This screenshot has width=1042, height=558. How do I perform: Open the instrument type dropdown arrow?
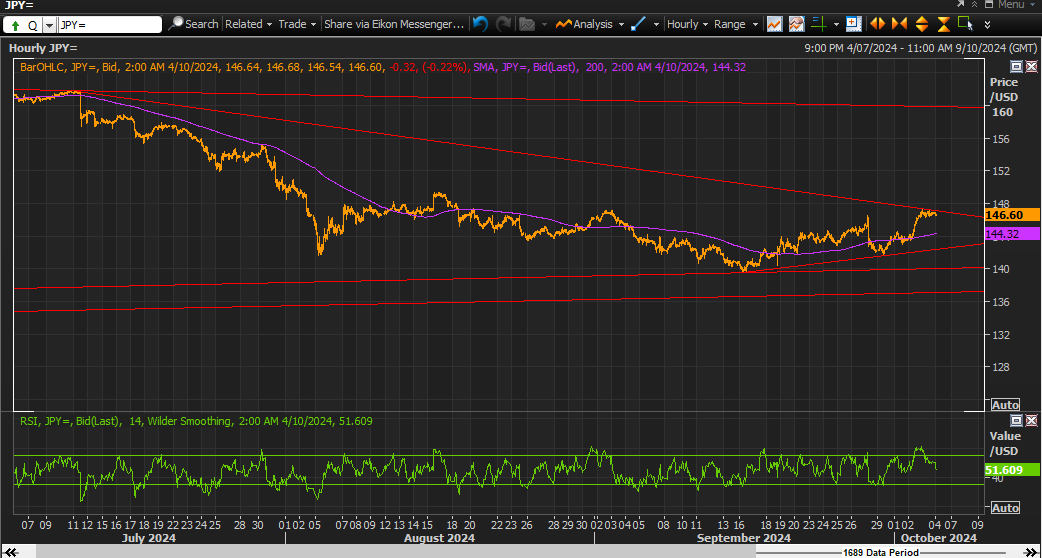point(50,25)
